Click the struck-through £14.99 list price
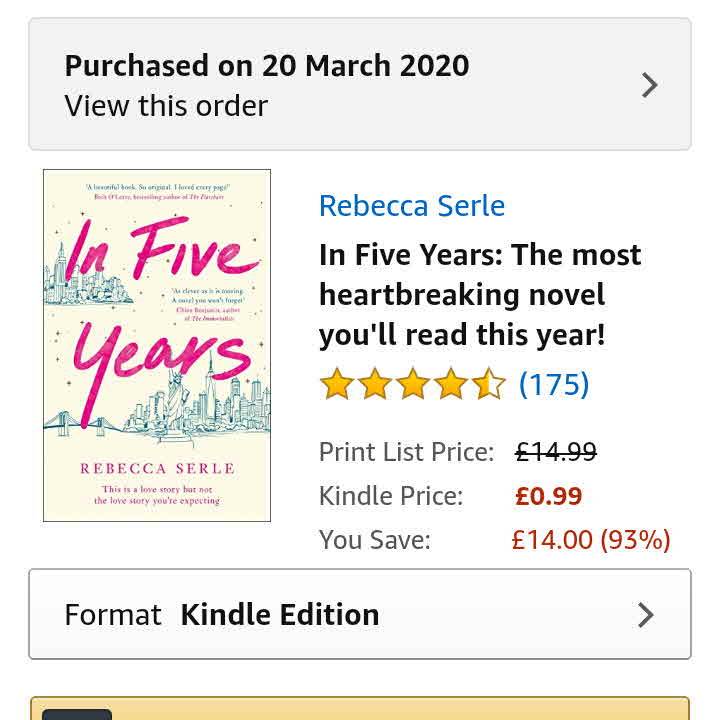The height and width of the screenshot is (720, 720). pyautogui.click(x=555, y=452)
